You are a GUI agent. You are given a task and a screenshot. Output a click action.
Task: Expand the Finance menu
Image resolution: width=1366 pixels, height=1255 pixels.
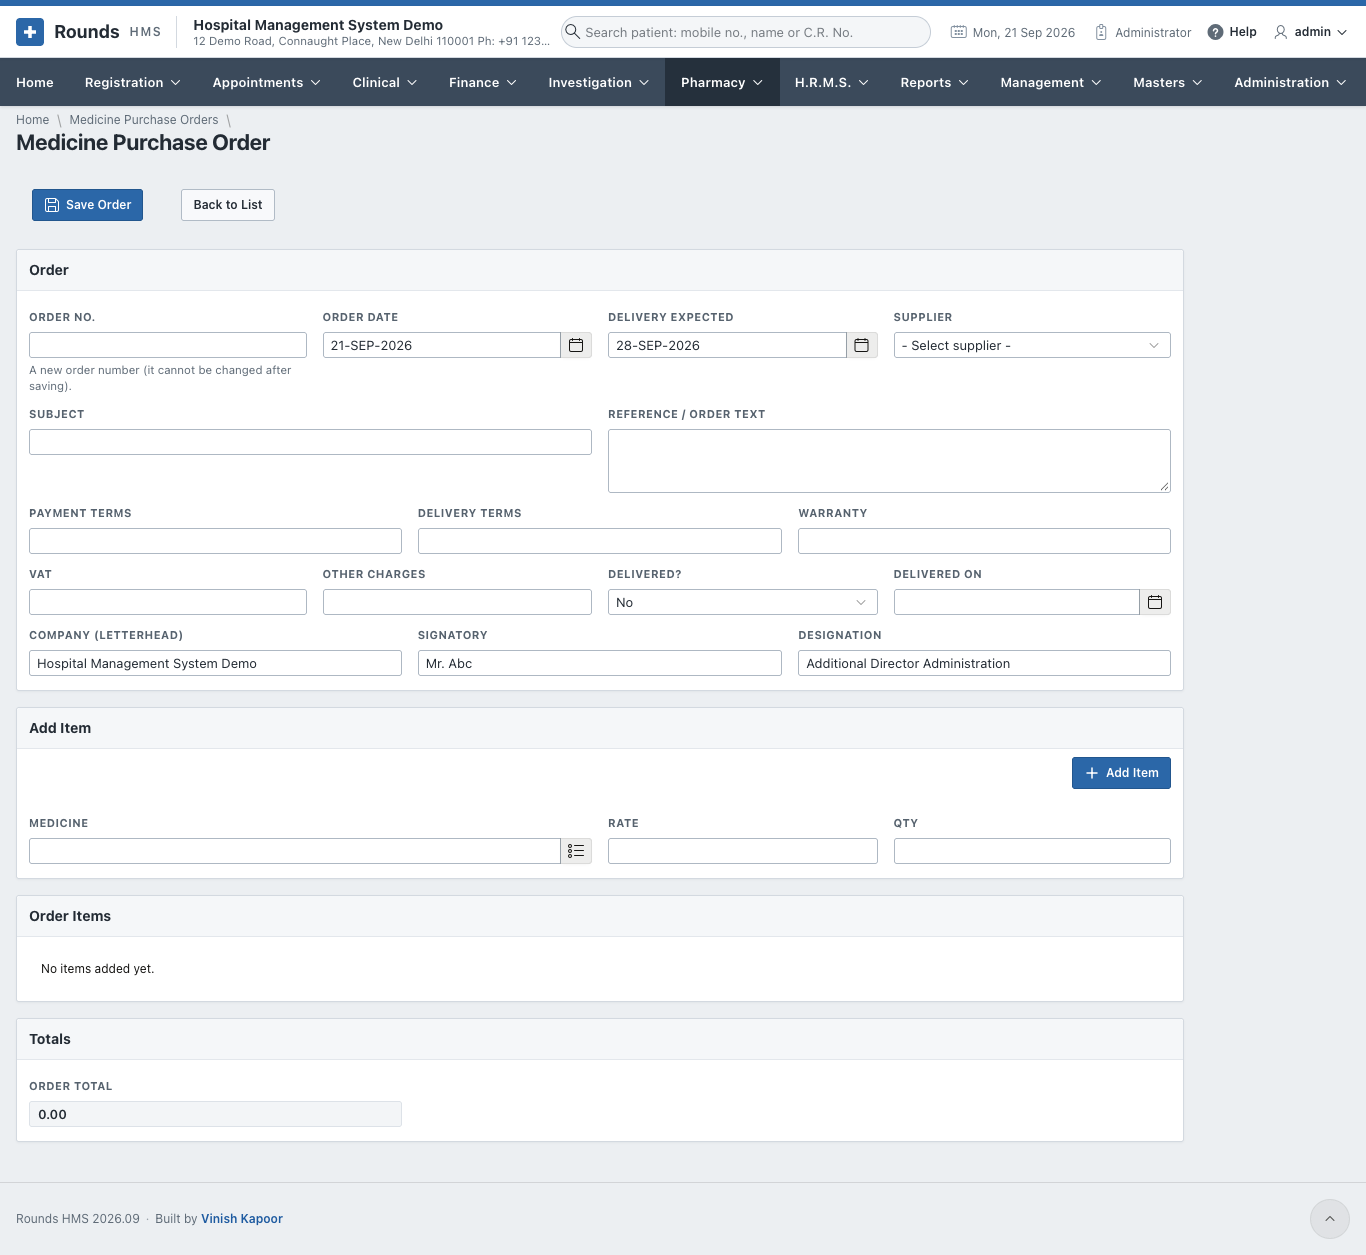(483, 82)
